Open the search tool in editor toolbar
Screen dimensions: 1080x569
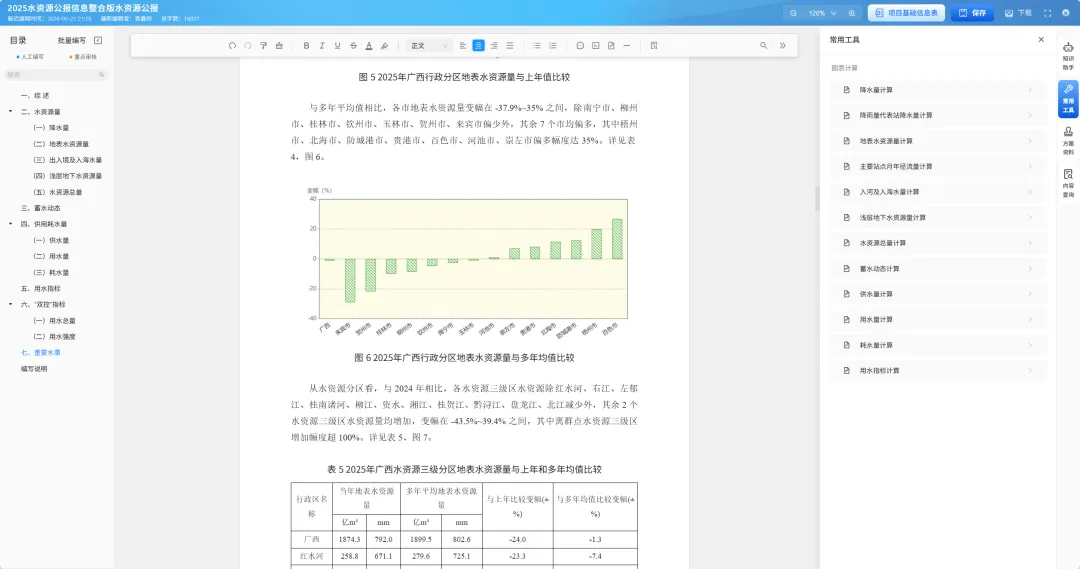pos(763,45)
